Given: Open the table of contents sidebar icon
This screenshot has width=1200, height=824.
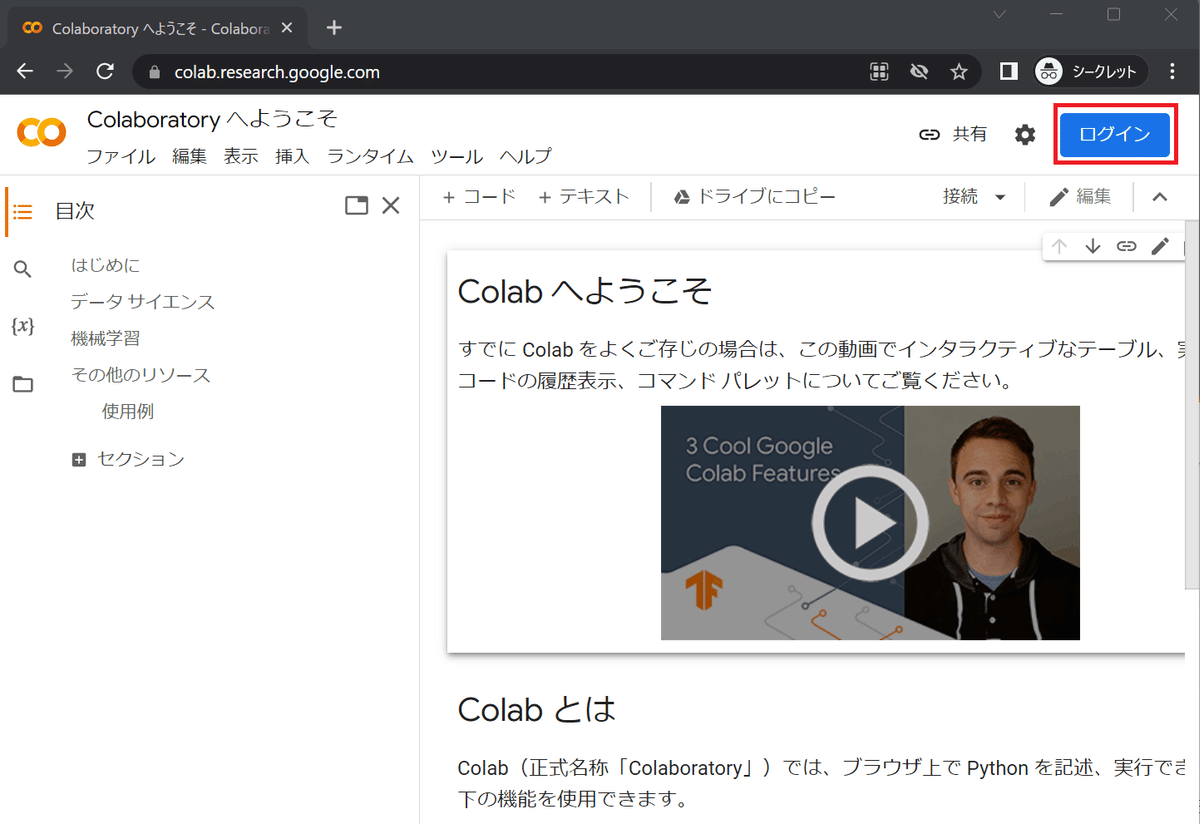Looking at the screenshot, I should (22, 211).
